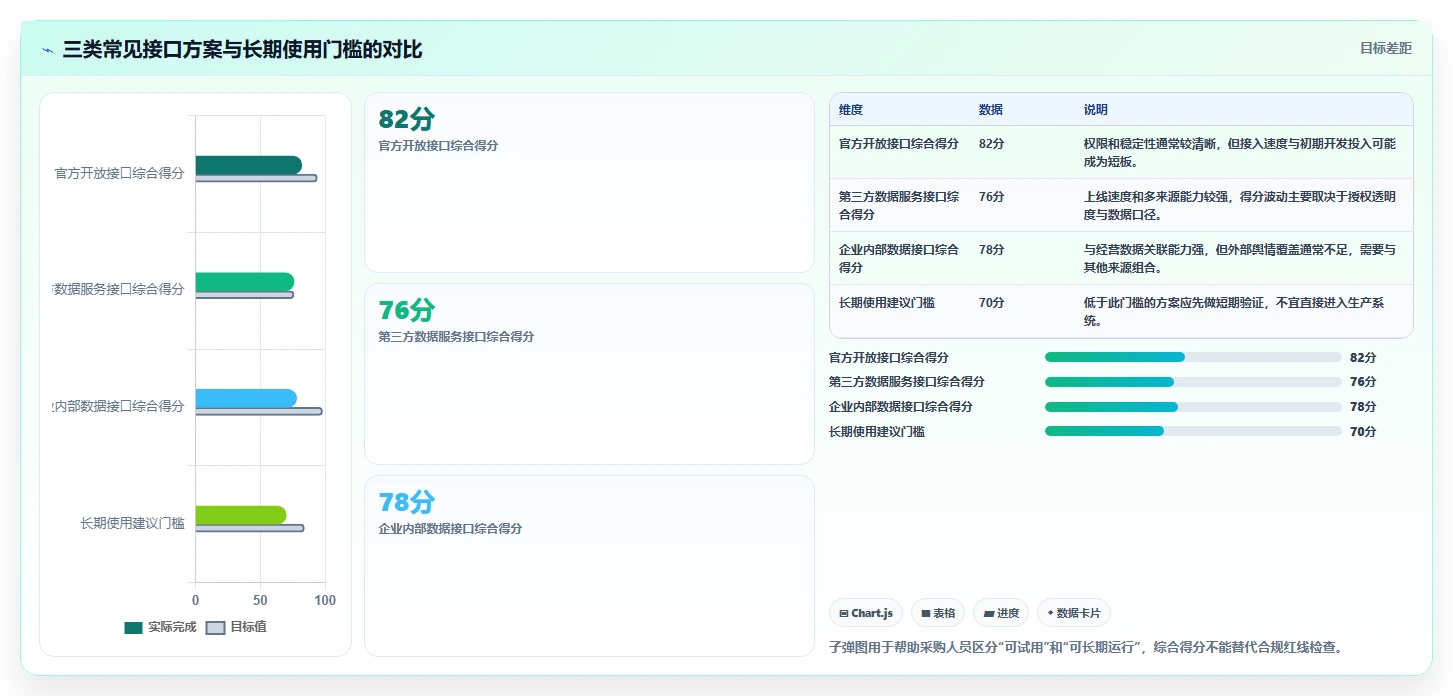Screen dimensions: 1453x696
Task: Click the 目标差距 label in header
Action: point(1385,48)
